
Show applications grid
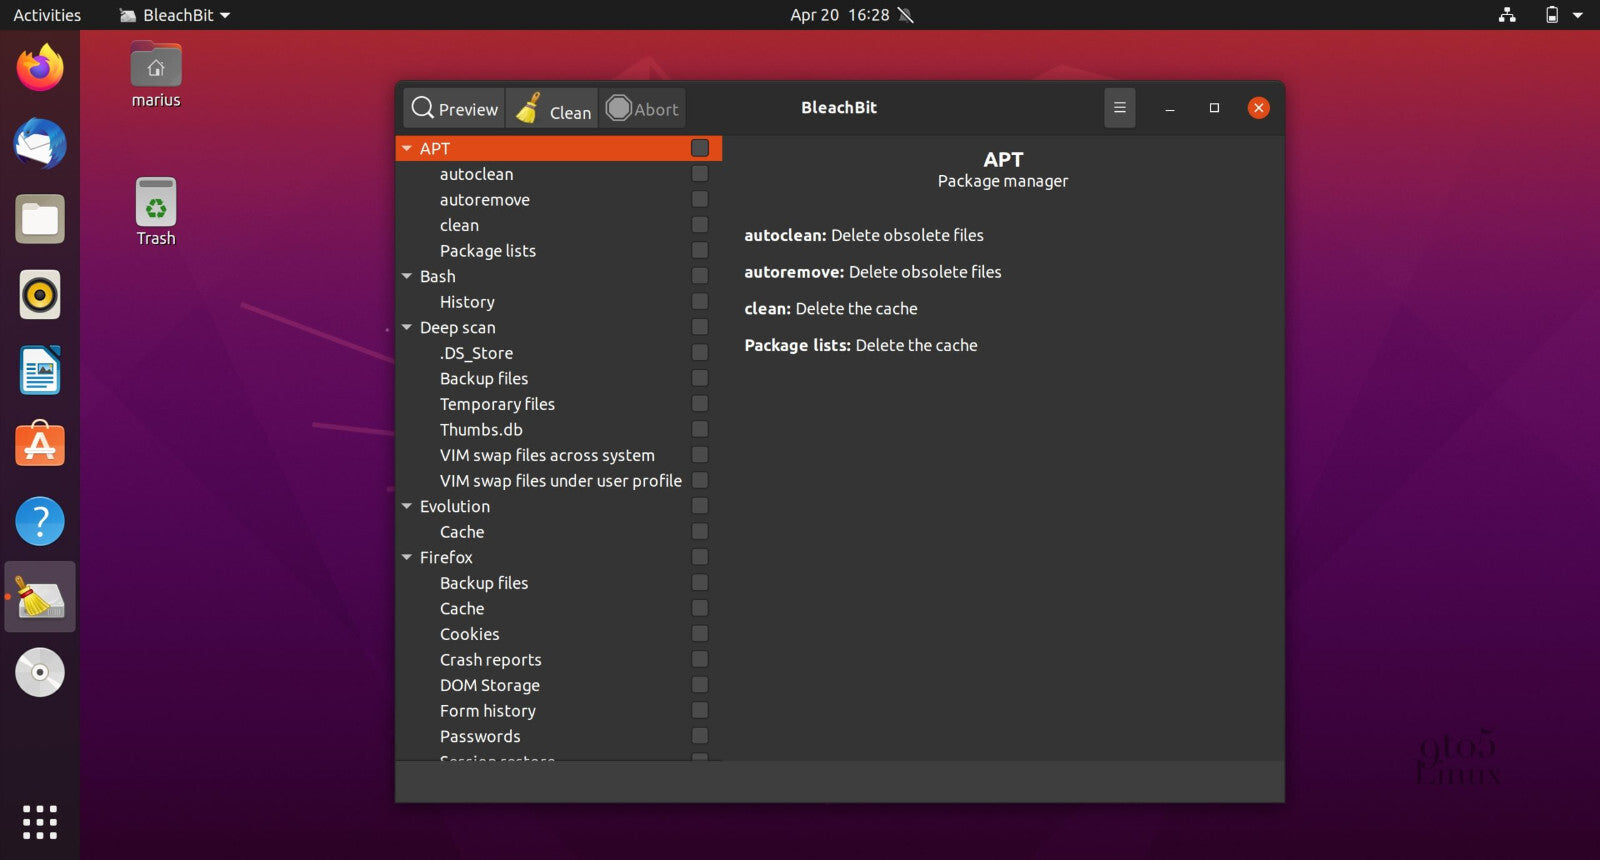click(40, 822)
